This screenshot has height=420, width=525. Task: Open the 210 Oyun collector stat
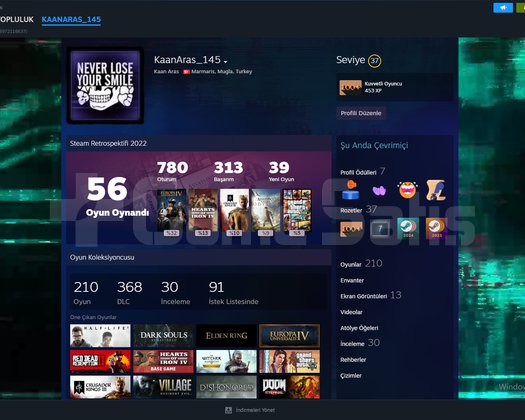86,292
